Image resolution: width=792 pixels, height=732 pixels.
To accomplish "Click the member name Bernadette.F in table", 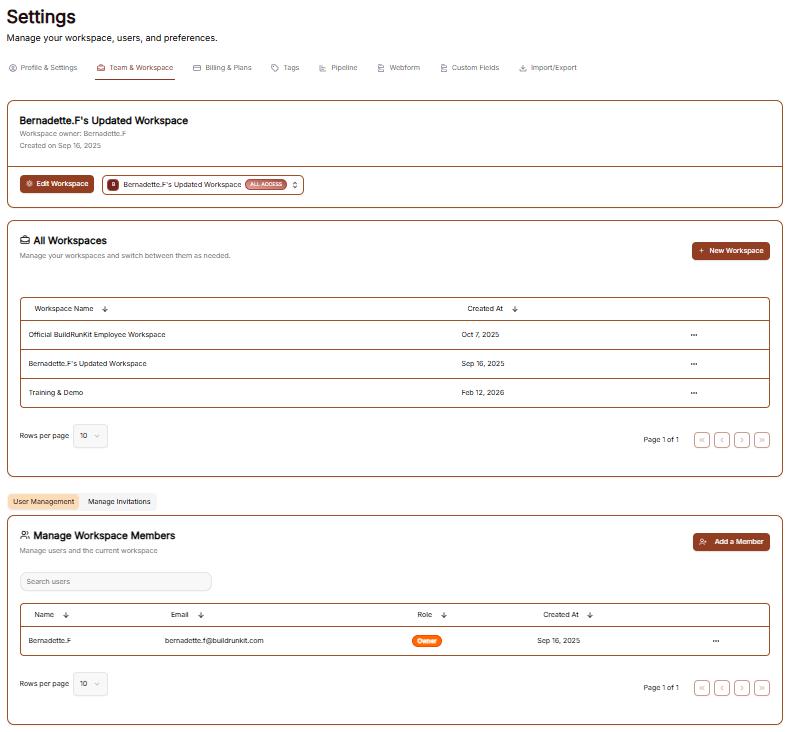I will pos(50,641).
